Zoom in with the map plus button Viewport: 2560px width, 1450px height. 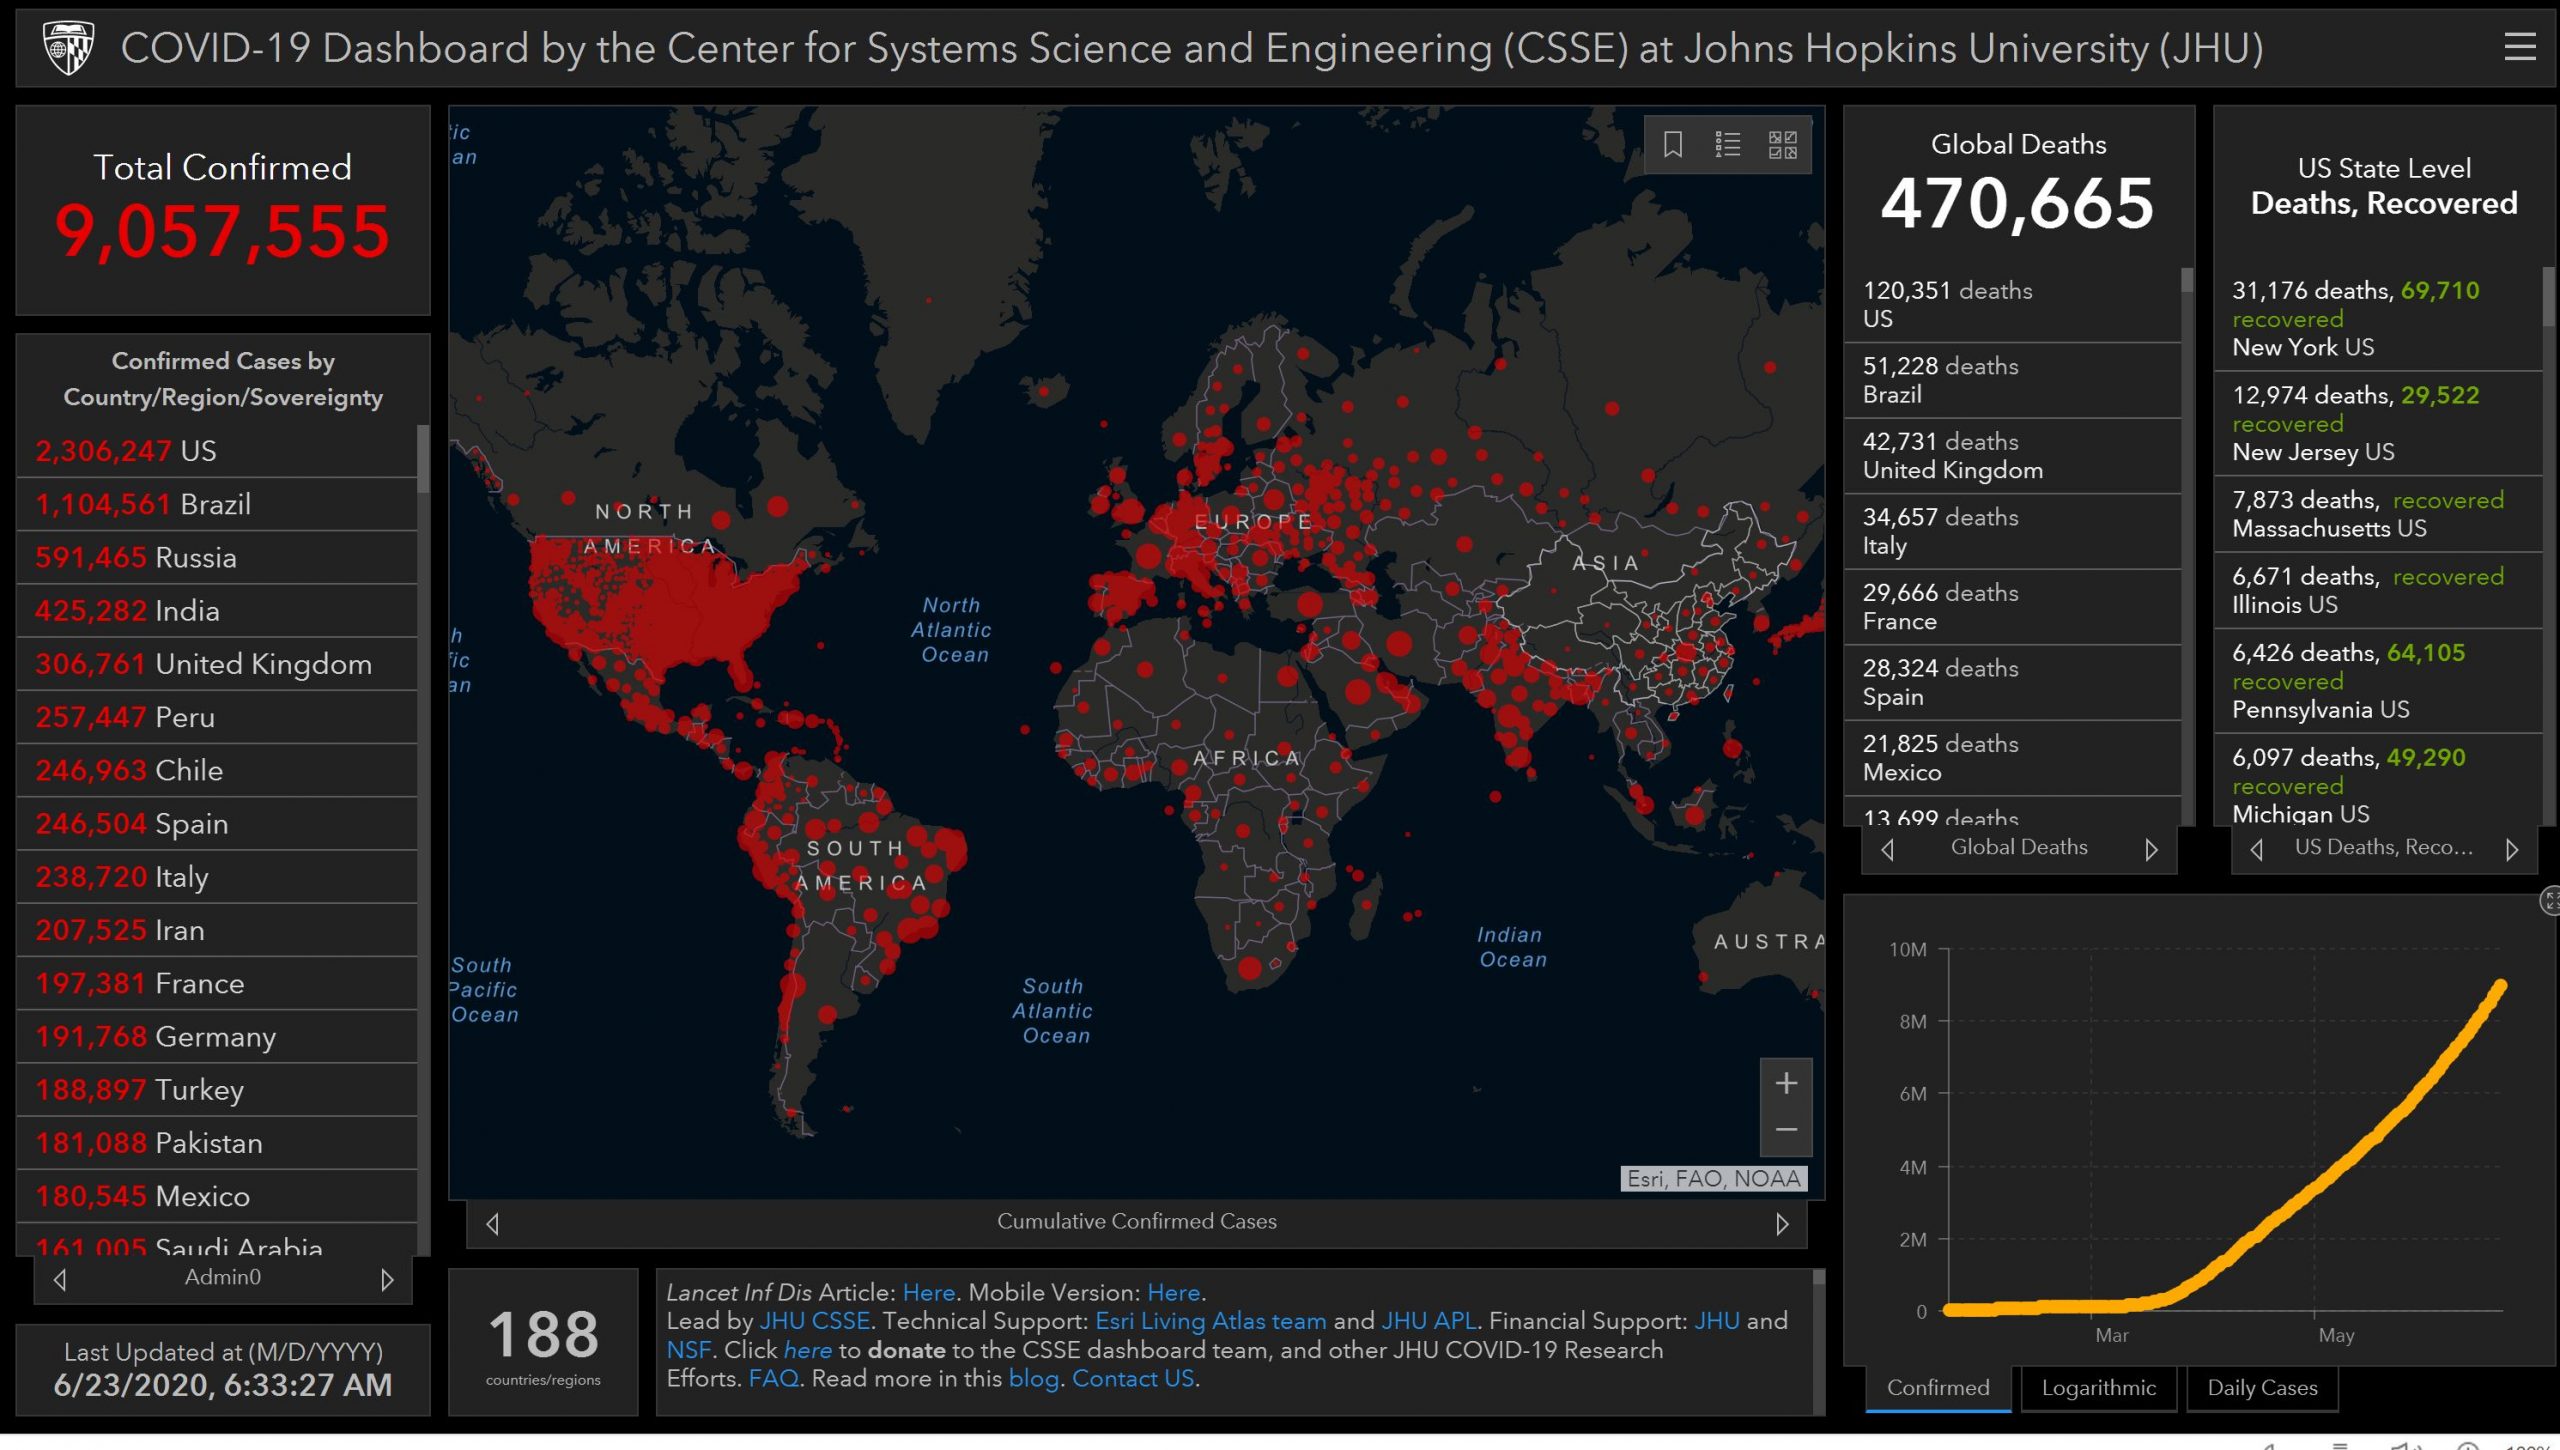pyautogui.click(x=1786, y=1083)
